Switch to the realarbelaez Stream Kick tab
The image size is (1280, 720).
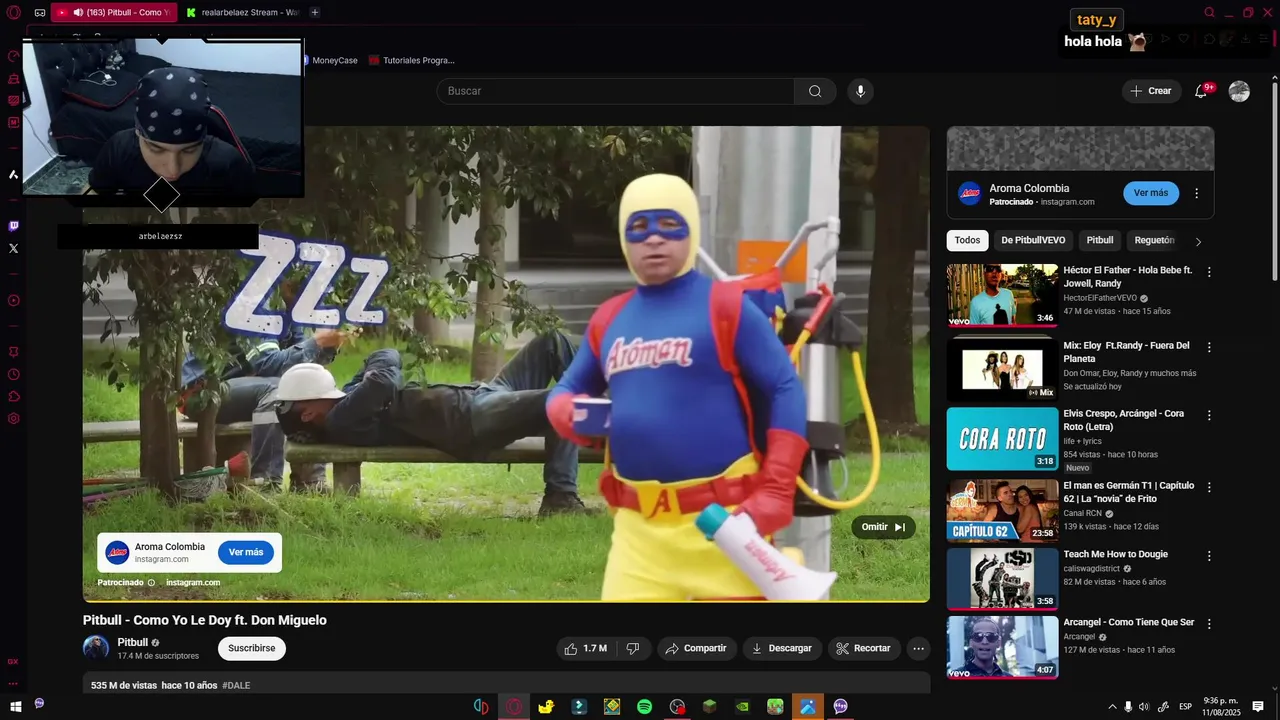pyautogui.click(x=242, y=13)
